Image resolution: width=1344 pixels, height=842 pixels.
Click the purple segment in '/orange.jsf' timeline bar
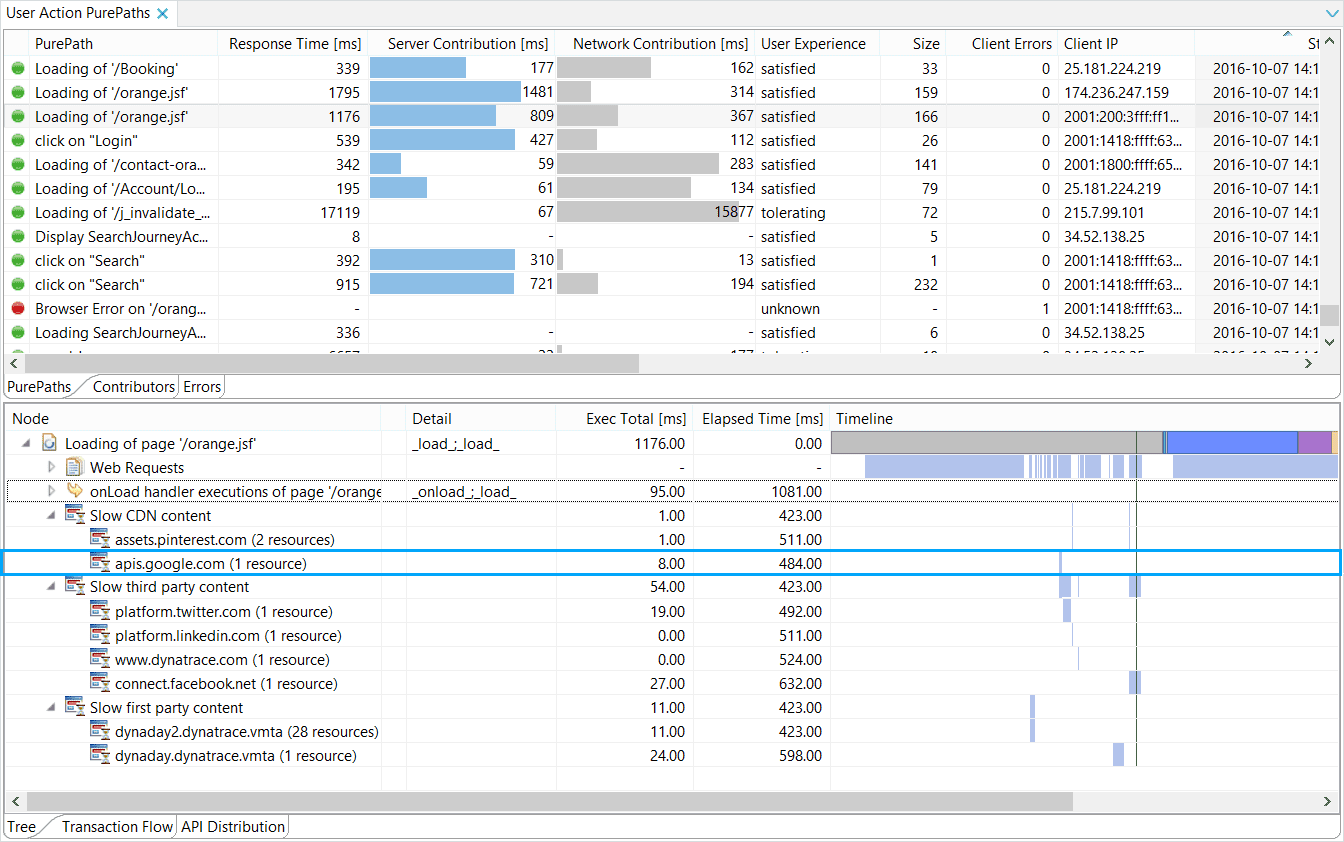coord(1315,443)
